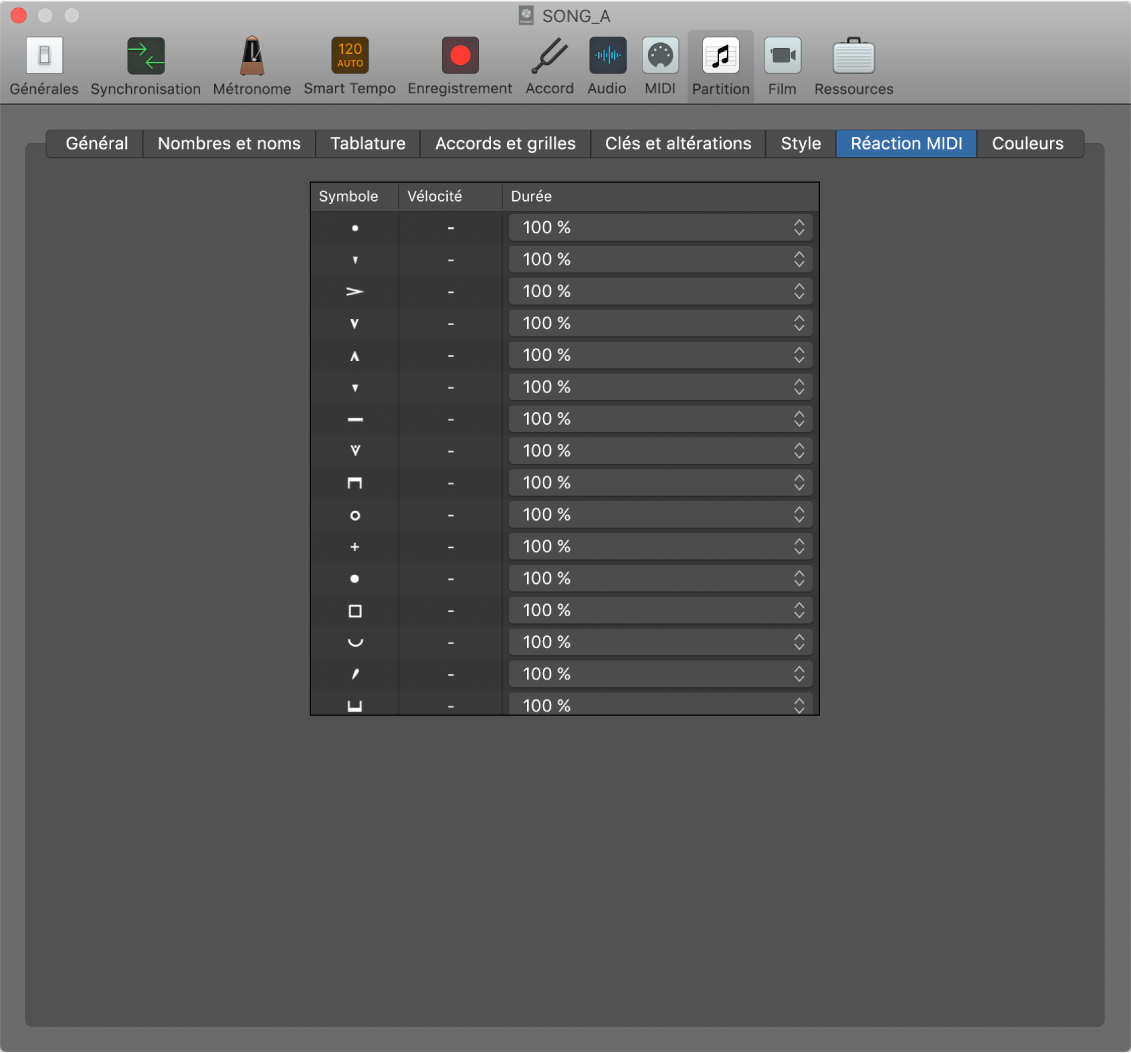The height and width of the screenshot is (1053, 1131).
Task: Switch to the Tablature tab
Action: pos(367,143)
